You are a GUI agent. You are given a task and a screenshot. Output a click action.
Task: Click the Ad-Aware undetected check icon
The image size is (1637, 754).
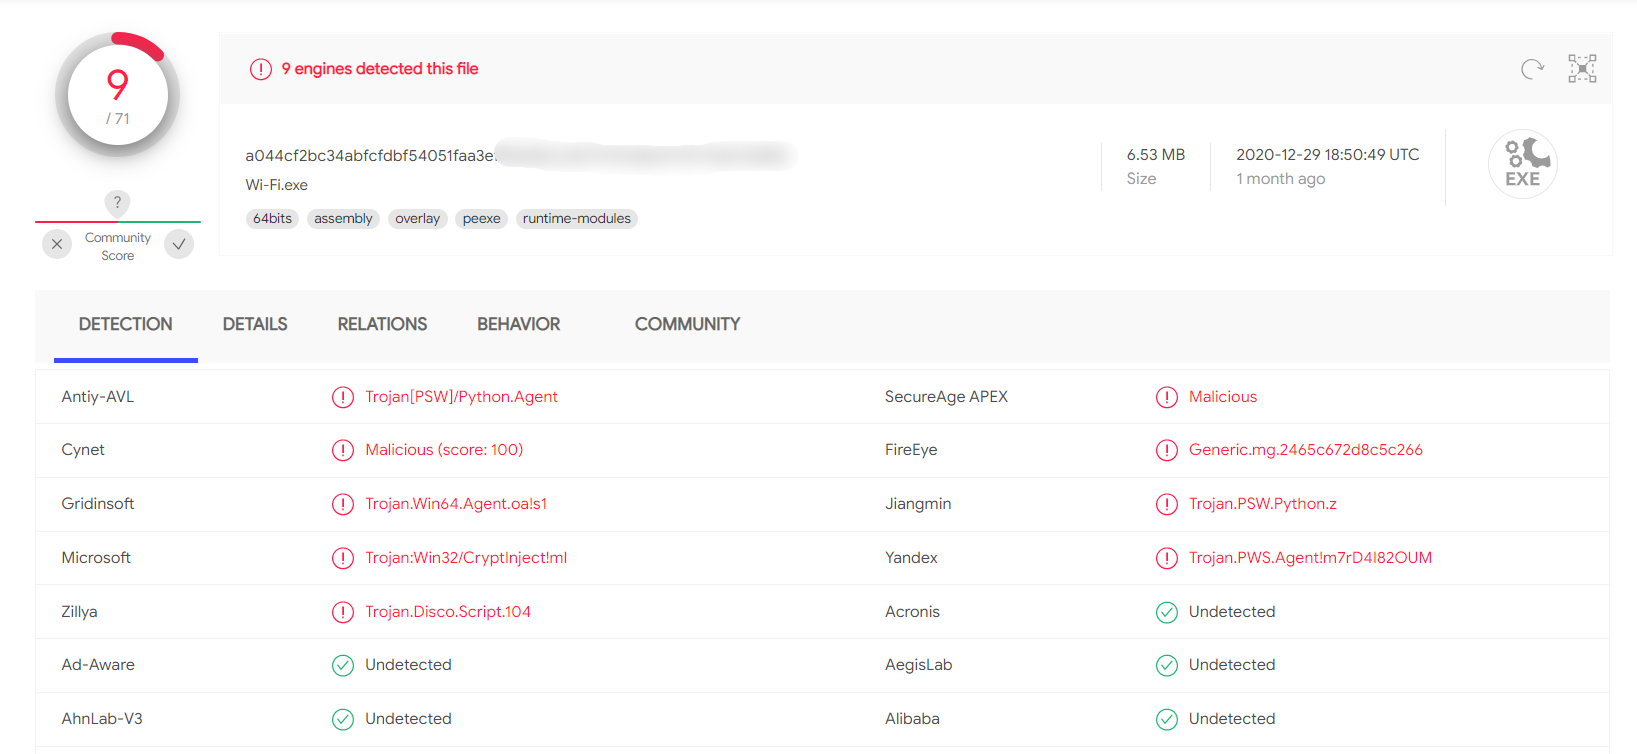click(343, 665)
